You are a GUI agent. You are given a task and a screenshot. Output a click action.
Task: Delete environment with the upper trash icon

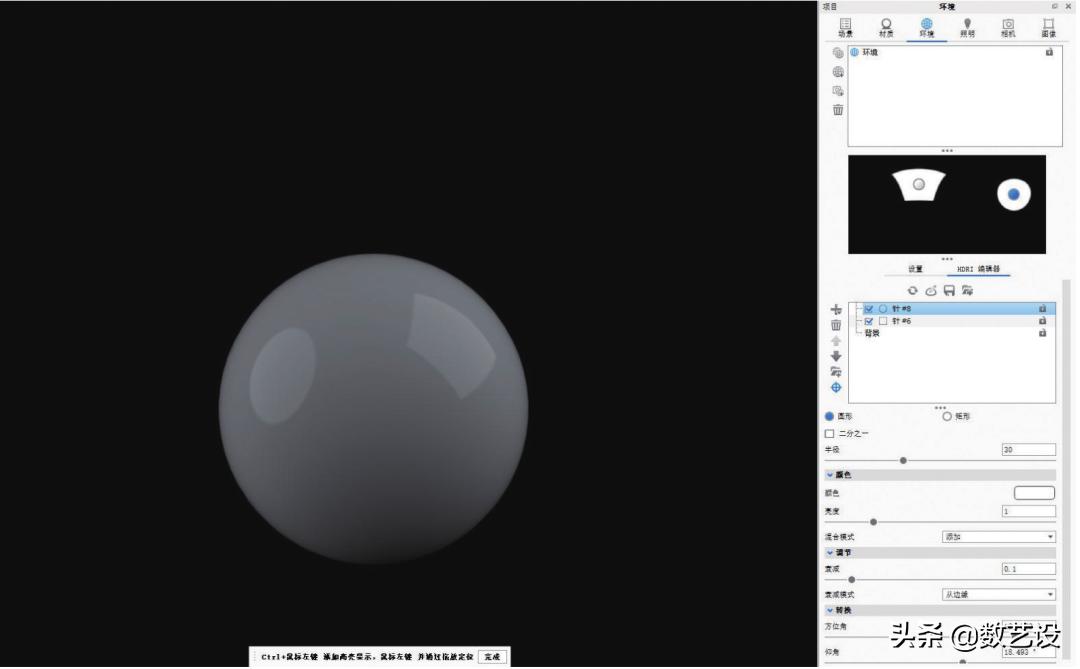pyautogui.click(x=838, y=110)
